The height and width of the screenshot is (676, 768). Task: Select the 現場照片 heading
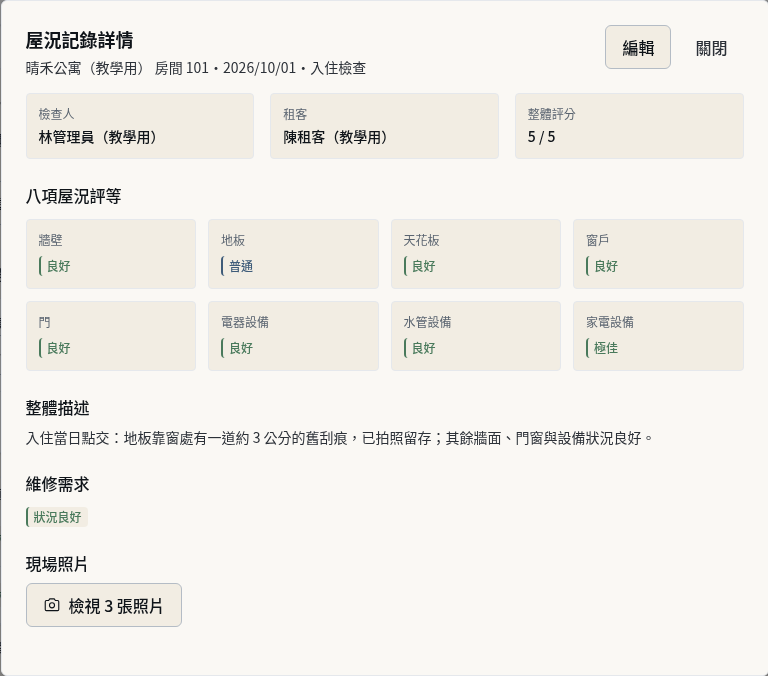[x=57, y=564]
